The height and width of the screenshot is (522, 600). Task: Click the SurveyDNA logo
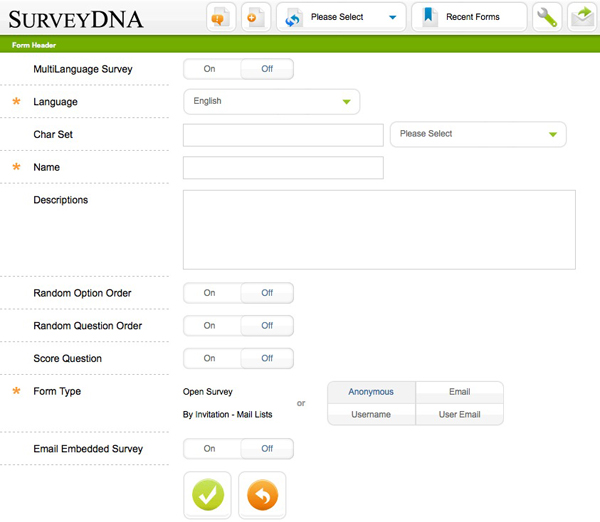75,18
